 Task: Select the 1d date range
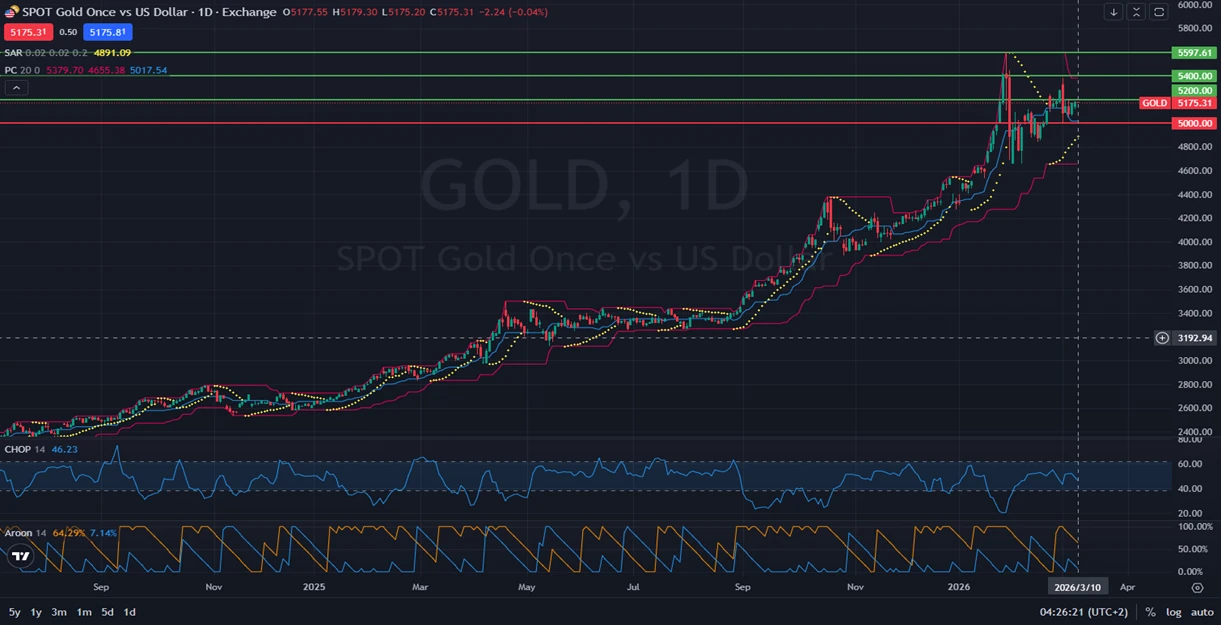pos(129,612)
